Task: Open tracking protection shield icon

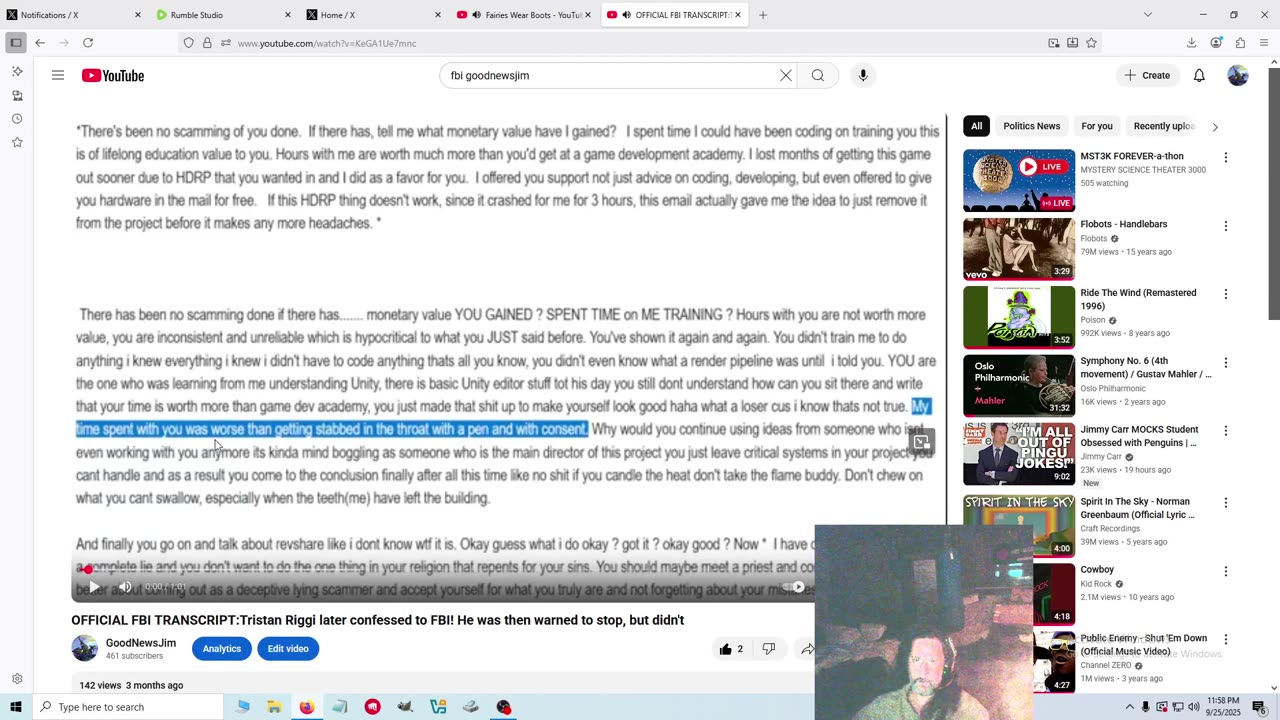Action: [188, 43]
